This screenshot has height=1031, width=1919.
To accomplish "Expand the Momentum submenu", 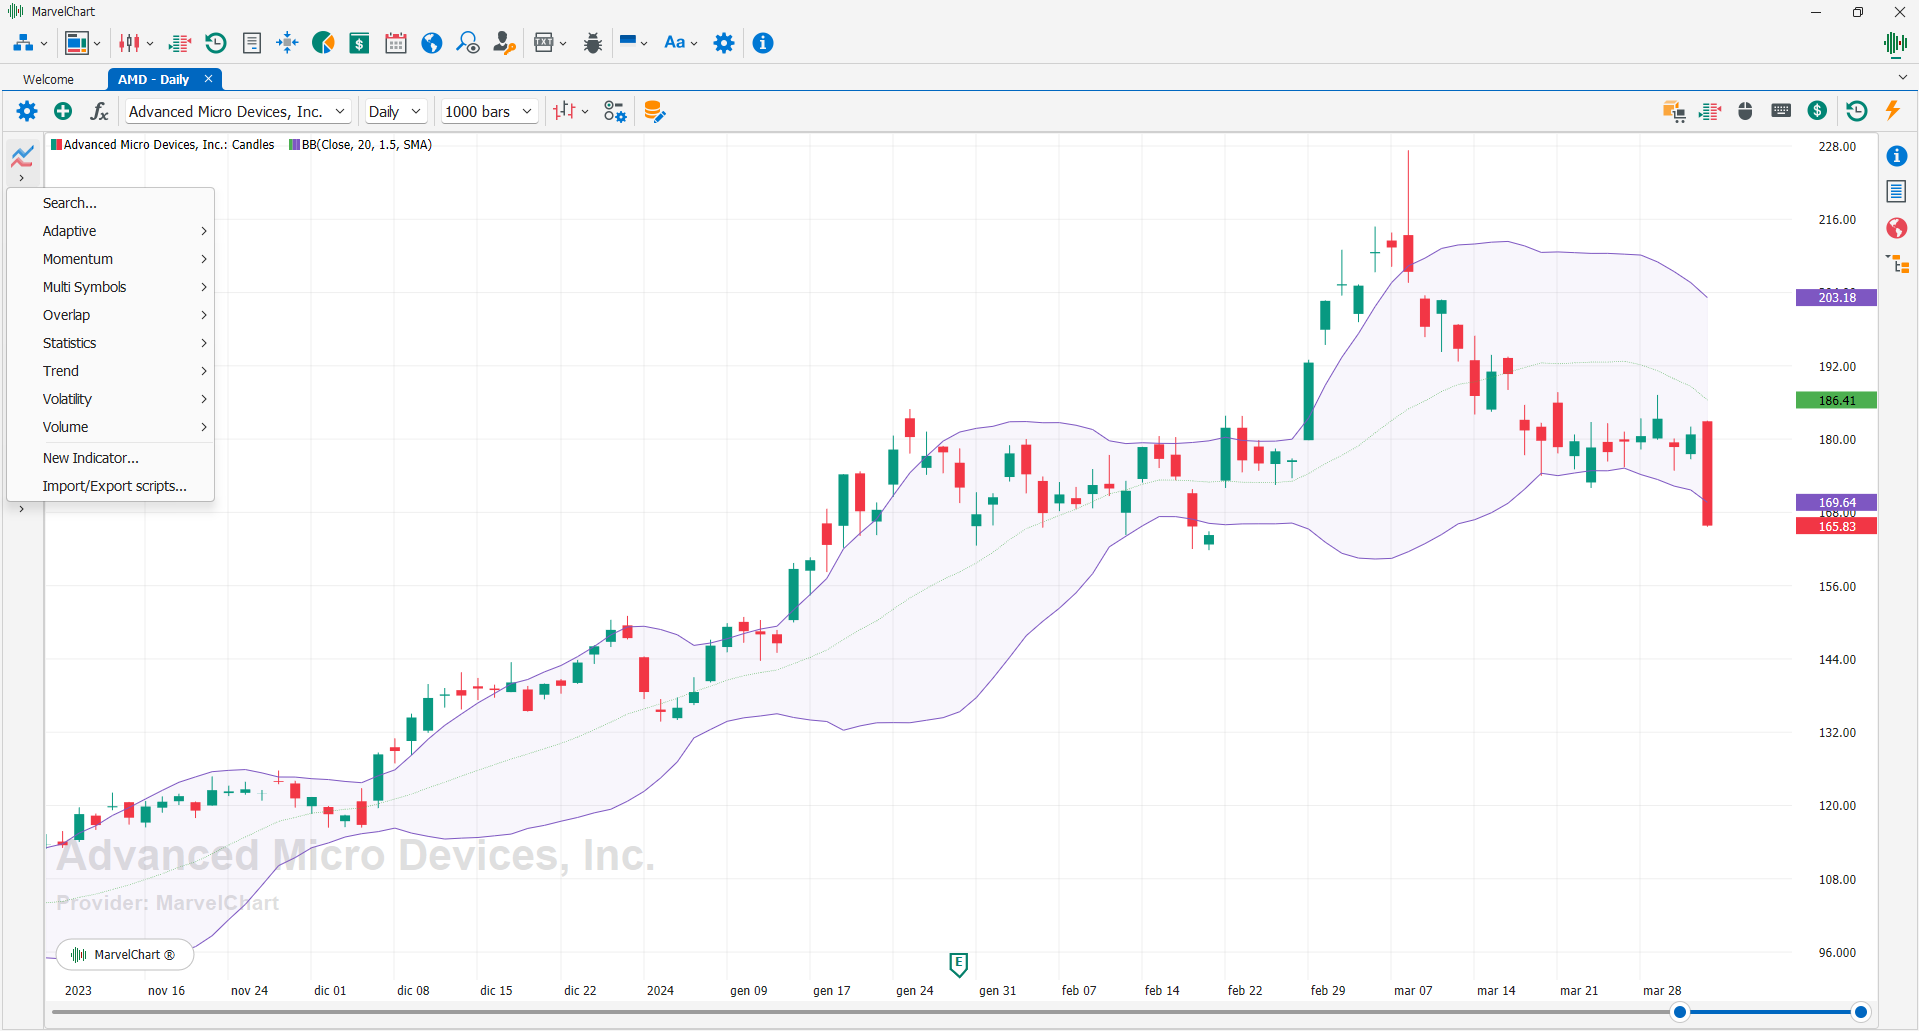I will (111, 259).
